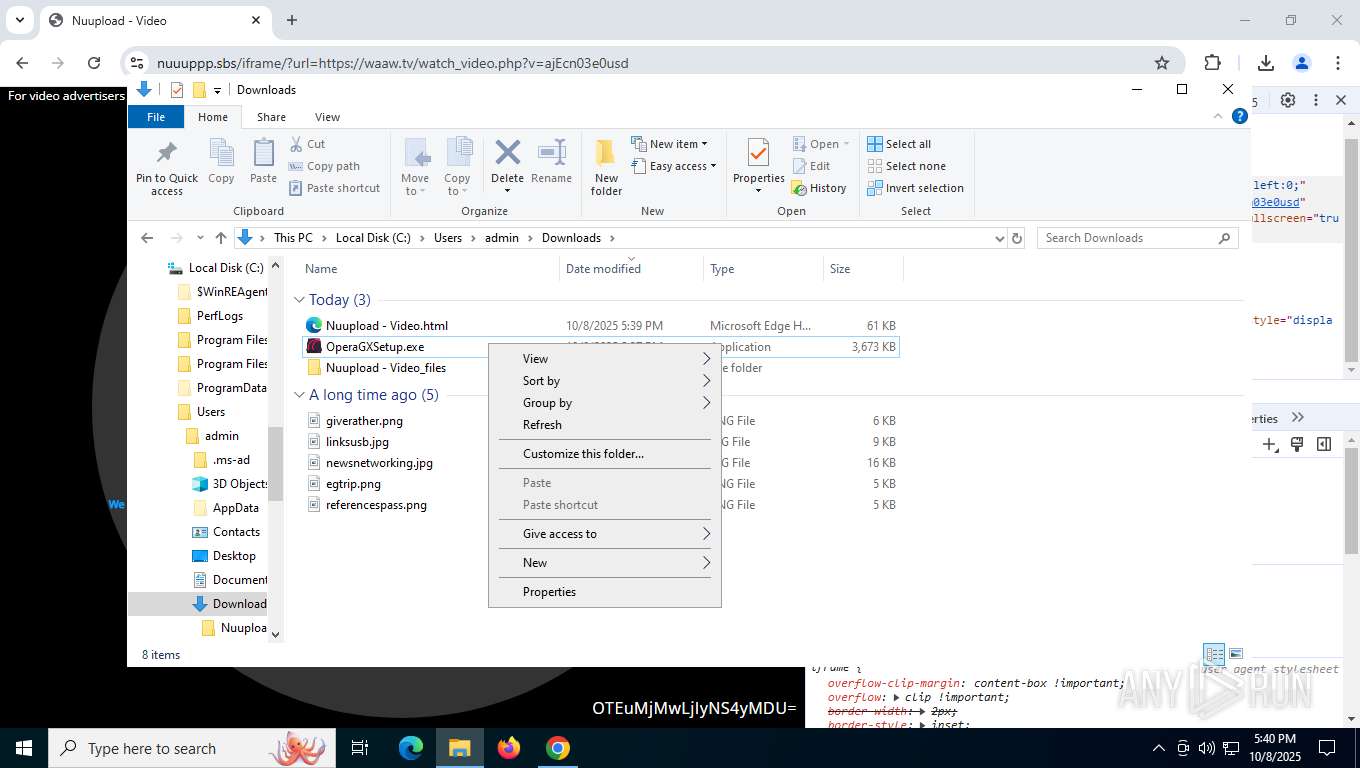Image resolution: width=1360 pixels, height=768 pixels.
Task: Click Users in breadcrumb path
Action: click(448, 238)
